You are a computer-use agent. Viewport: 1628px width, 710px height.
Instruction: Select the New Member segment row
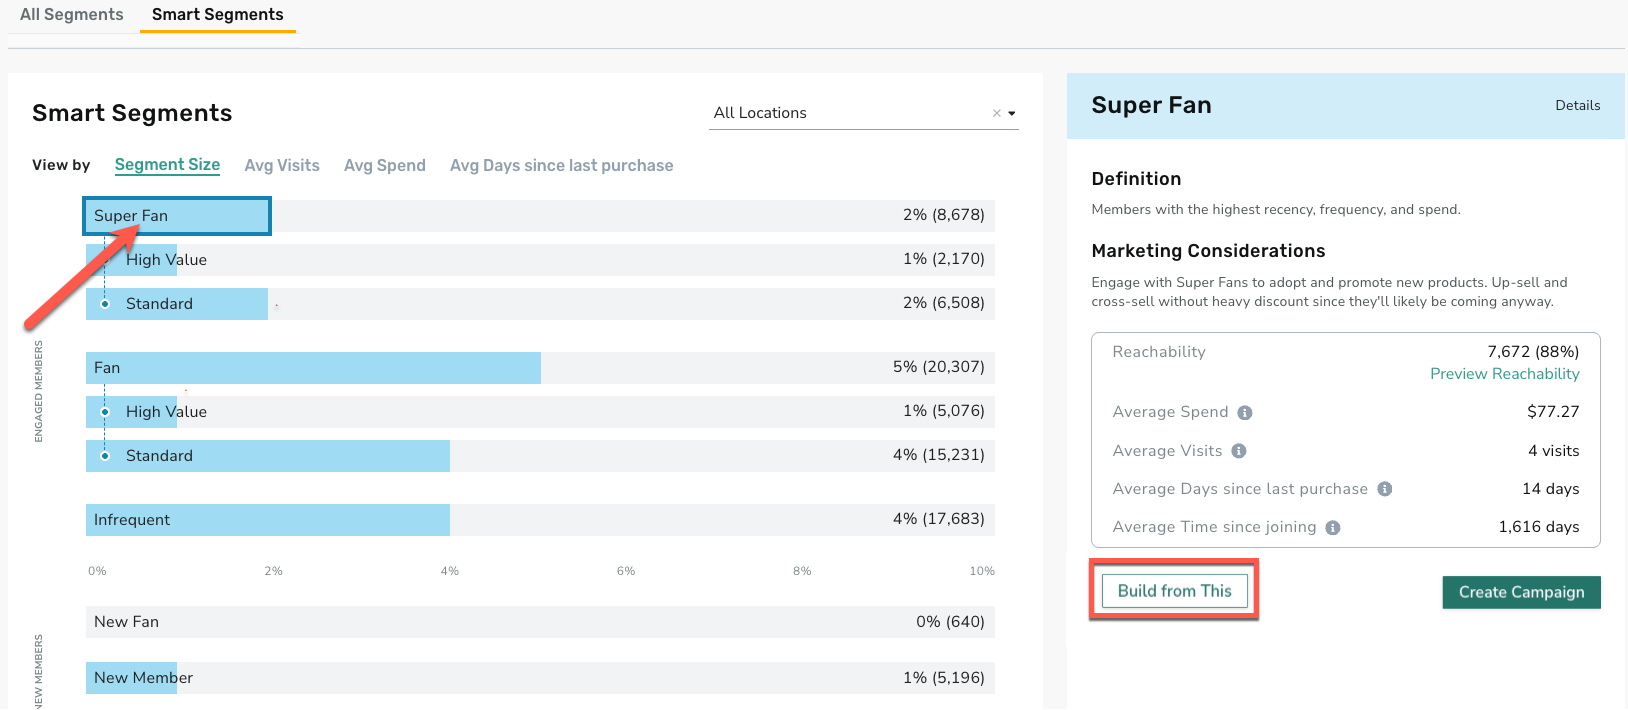pyautogui.click(x=540, y=678)
